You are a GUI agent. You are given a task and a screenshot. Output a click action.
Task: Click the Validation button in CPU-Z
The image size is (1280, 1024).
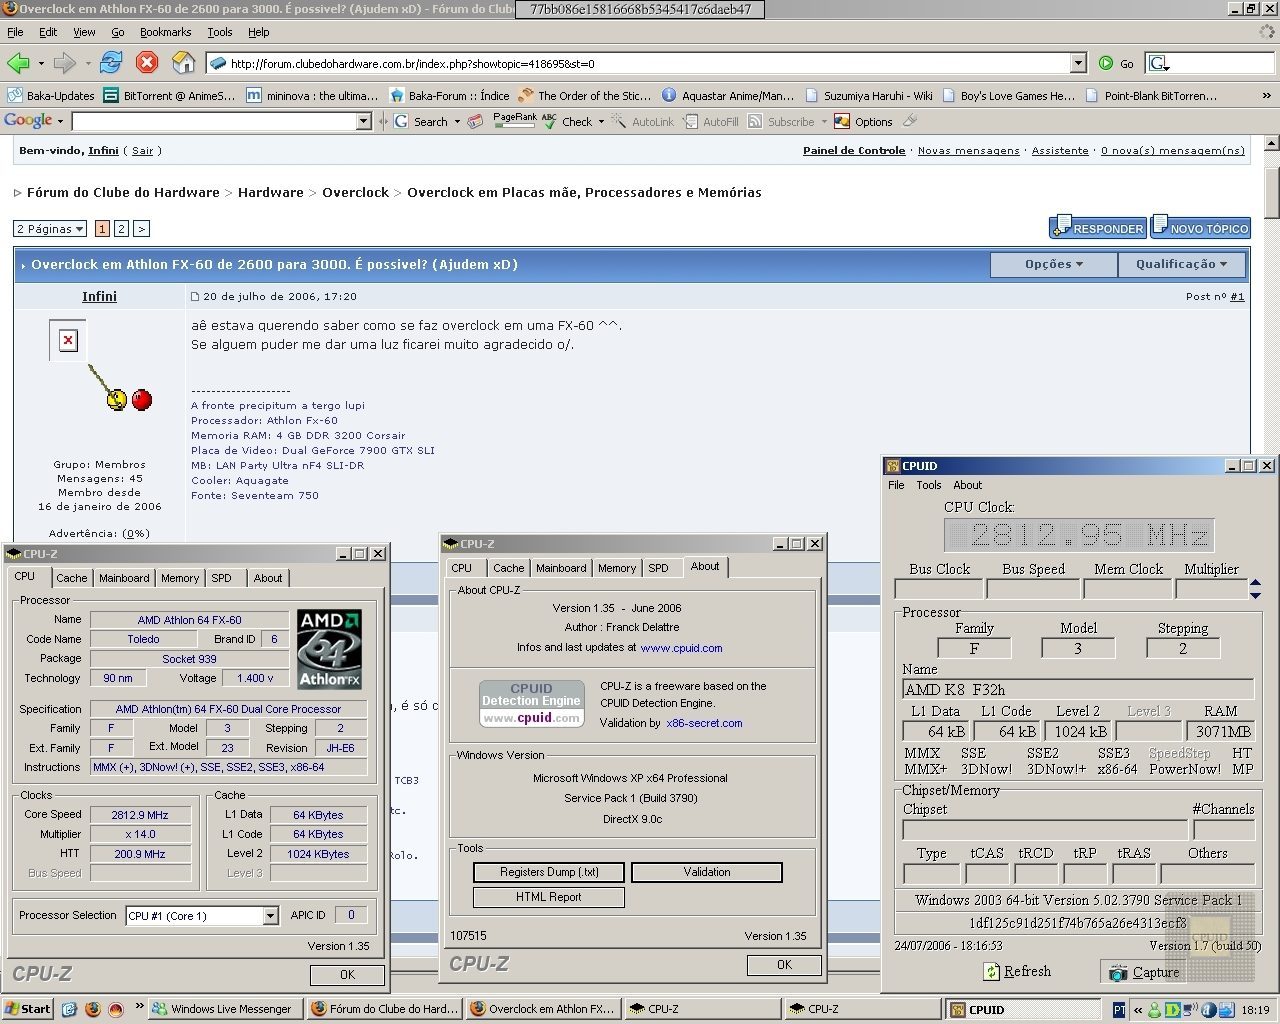707,872
